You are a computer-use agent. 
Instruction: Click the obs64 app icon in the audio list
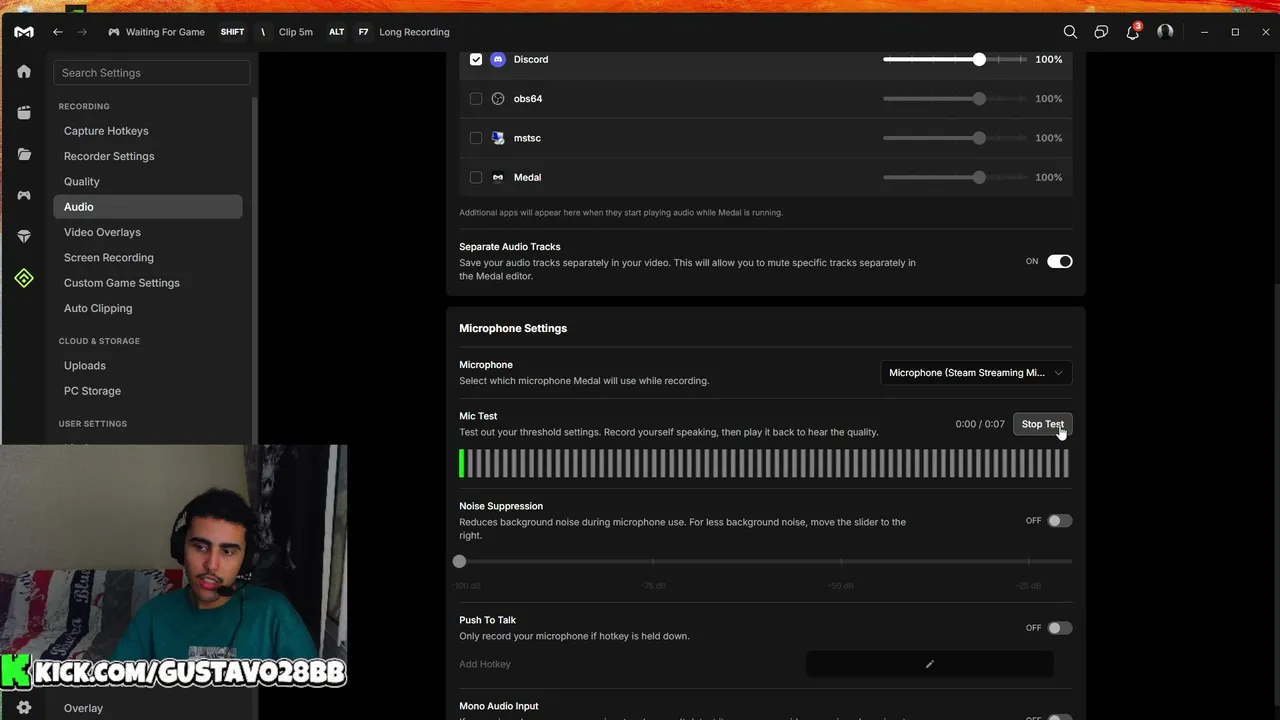(x=498, y=99)
